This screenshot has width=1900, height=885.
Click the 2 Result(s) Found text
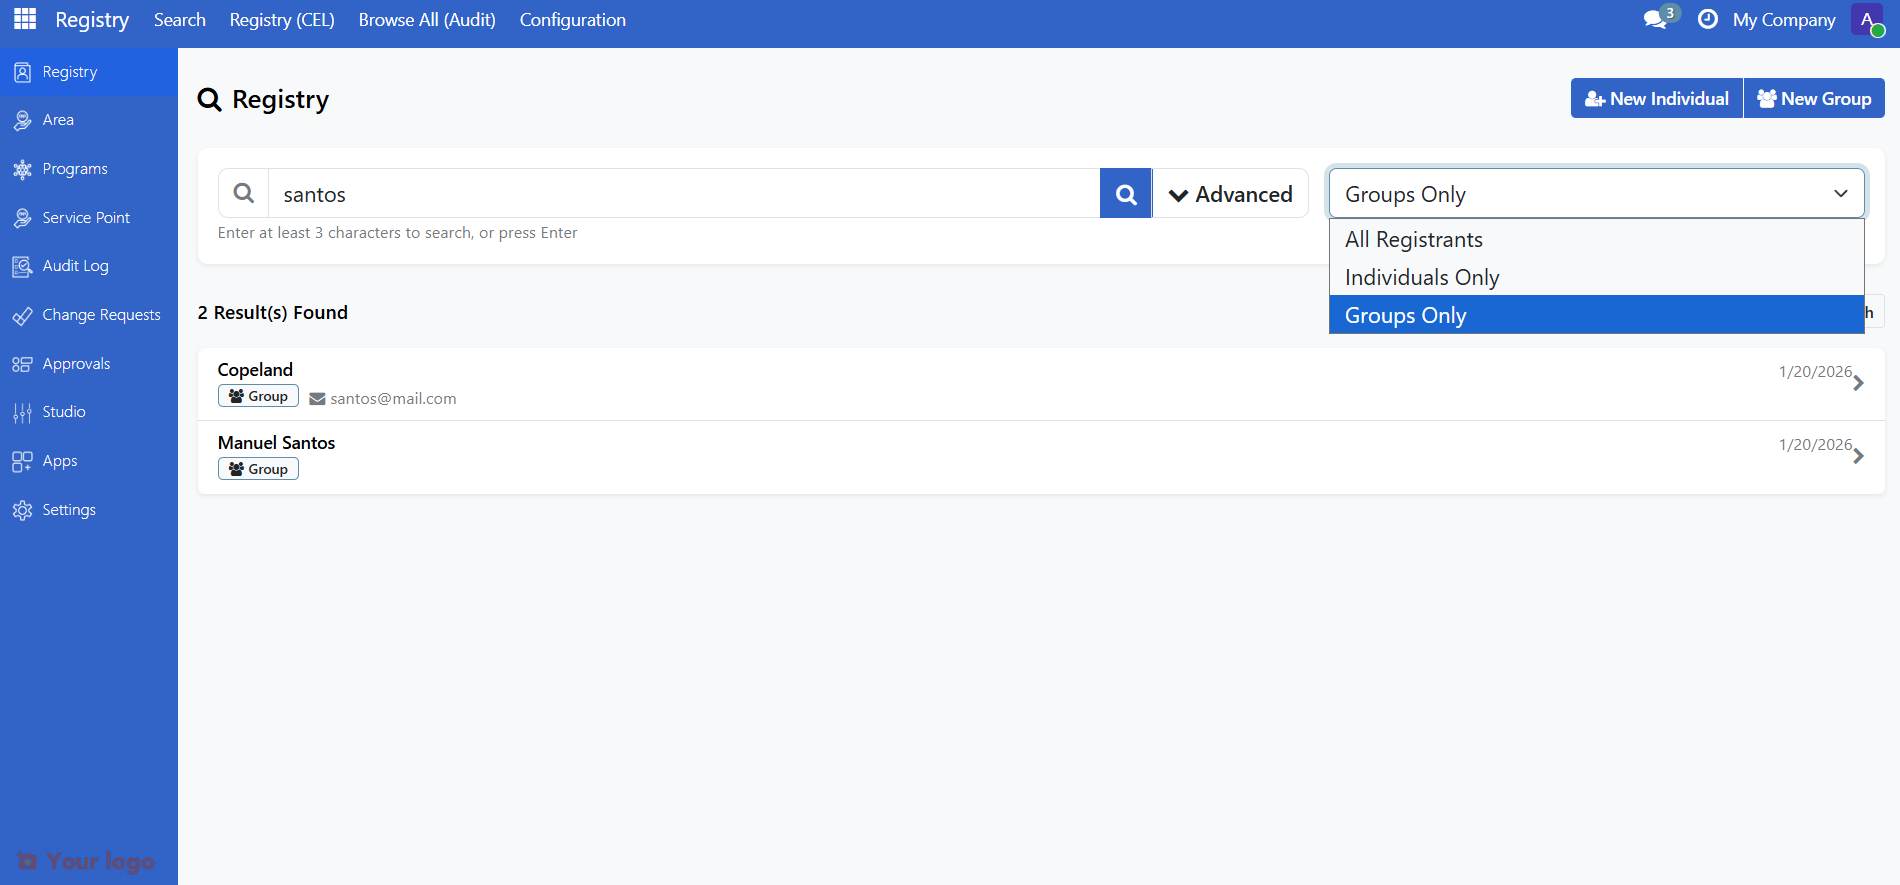click(273, 313)
